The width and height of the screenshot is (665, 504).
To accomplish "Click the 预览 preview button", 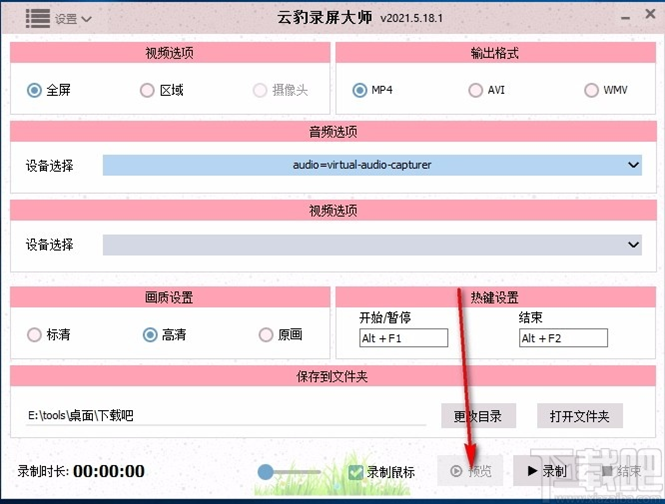I will pyautogui.click(x=470, y=471).
